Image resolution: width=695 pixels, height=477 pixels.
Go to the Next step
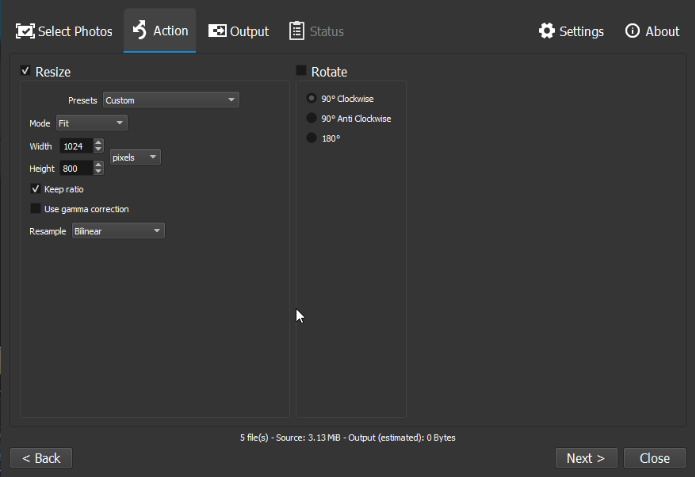tap(585, 458)
